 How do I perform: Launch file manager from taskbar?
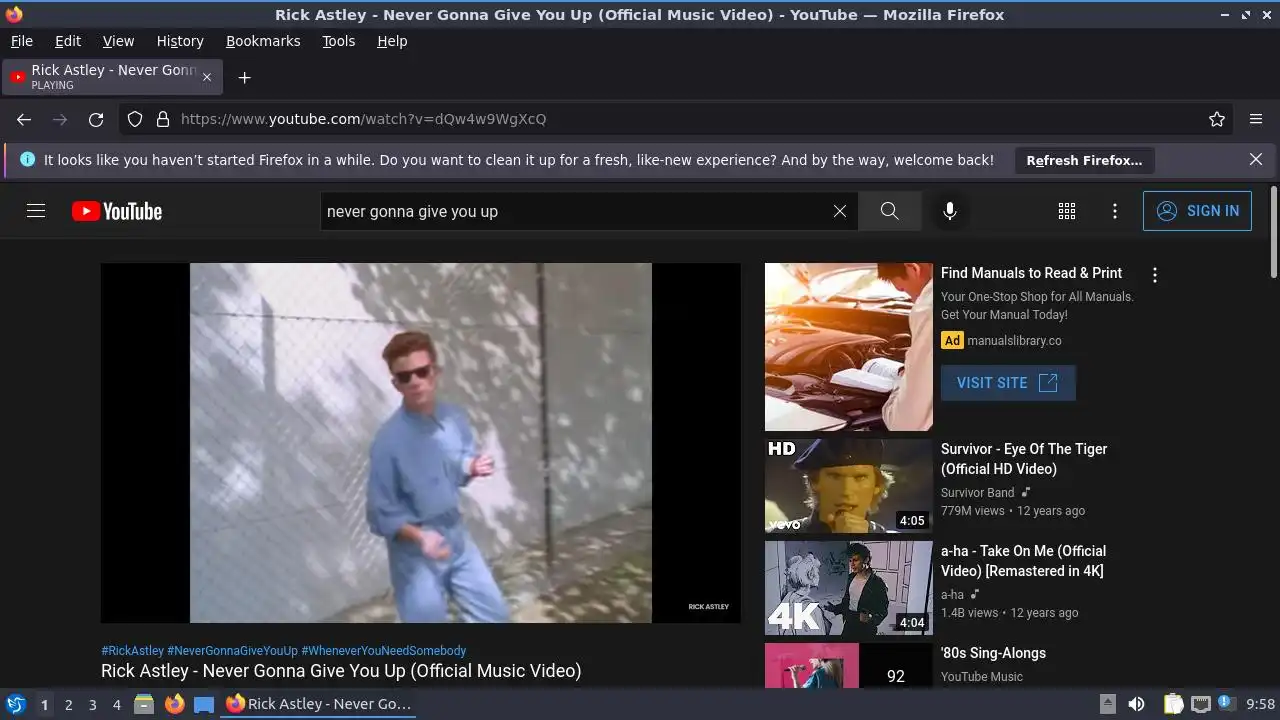tap(144, 704)
